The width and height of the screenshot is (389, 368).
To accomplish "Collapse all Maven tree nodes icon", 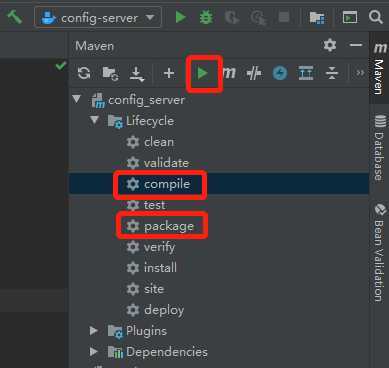I will pos(332,73).
